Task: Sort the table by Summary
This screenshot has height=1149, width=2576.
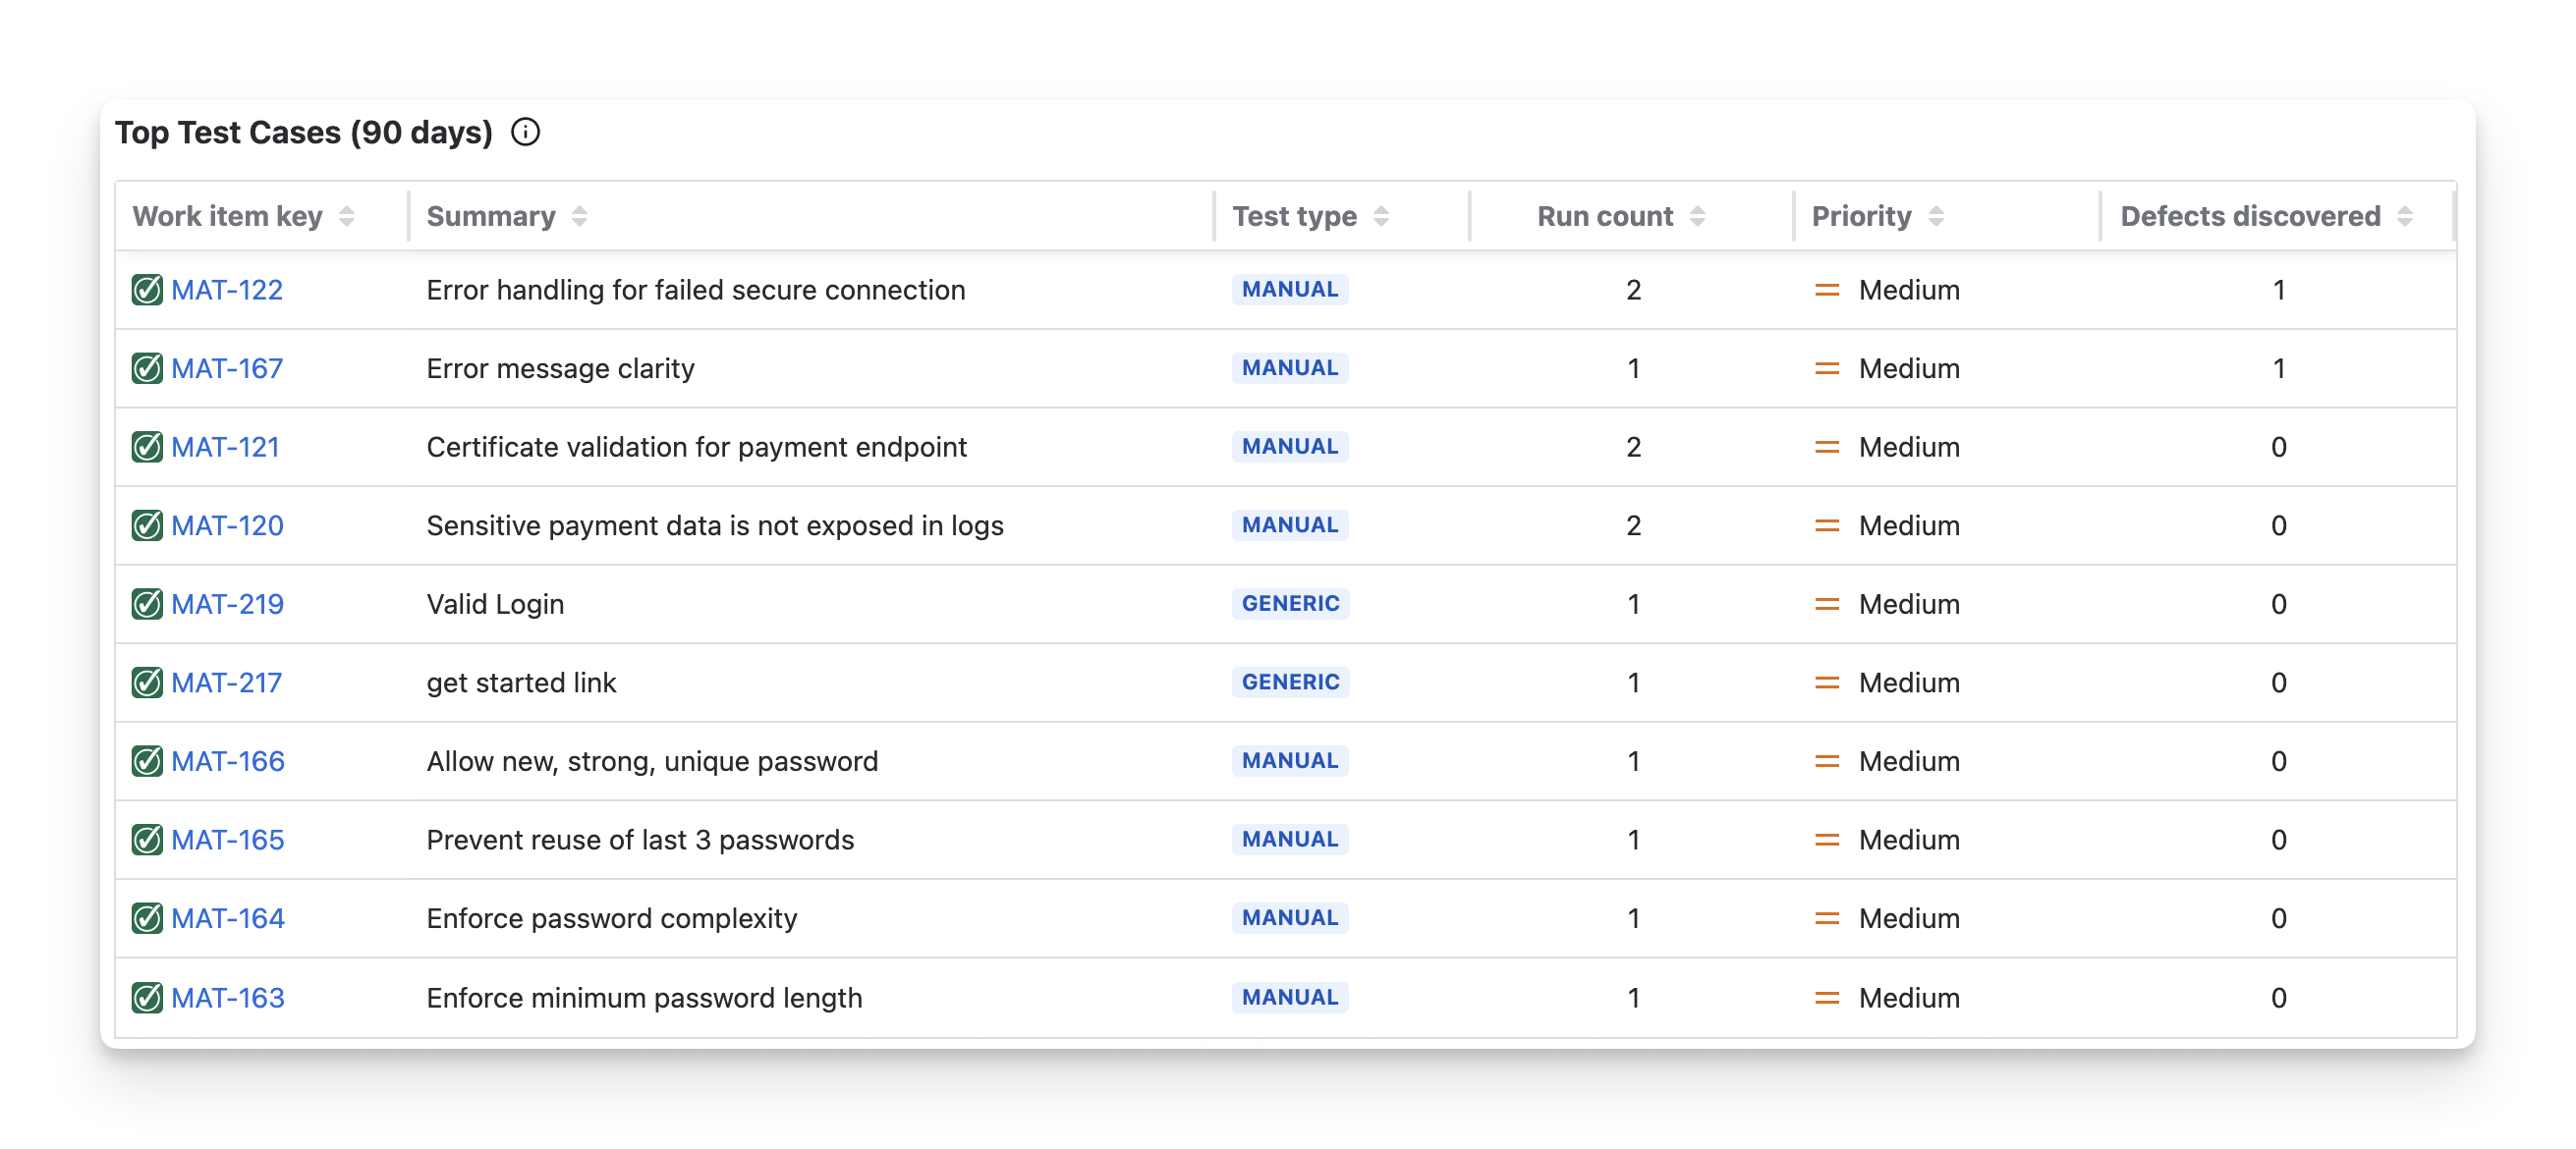Action: pos(579,216)
